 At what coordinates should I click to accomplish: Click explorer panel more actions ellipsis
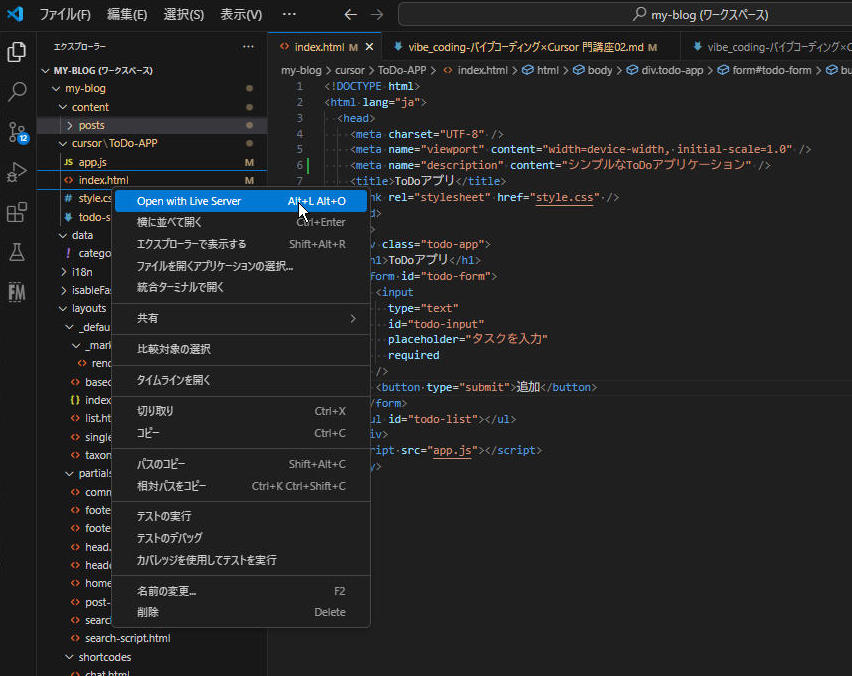[x=248, y=47]
